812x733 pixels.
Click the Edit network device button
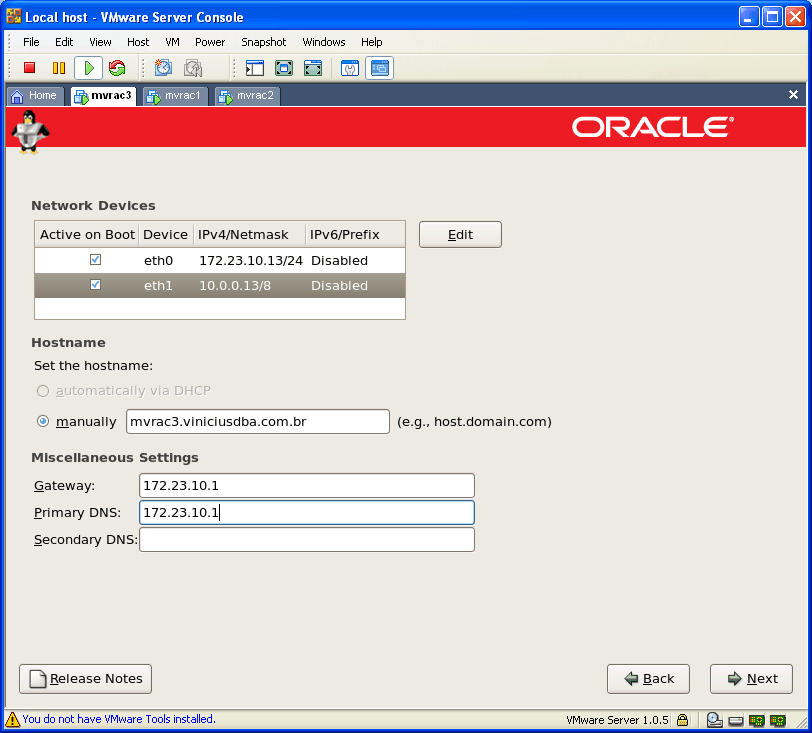(460, 234)
